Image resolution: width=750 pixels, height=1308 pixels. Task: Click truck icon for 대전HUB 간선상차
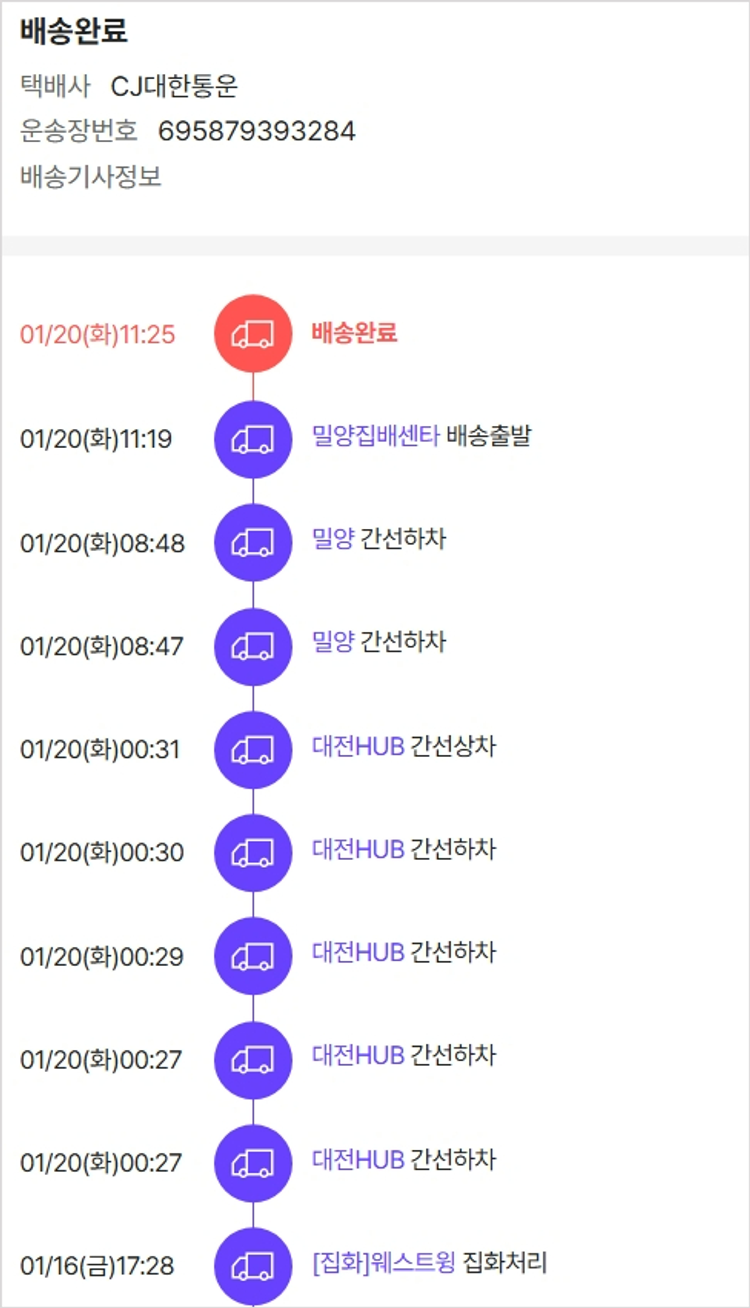[x=253, y=750]
